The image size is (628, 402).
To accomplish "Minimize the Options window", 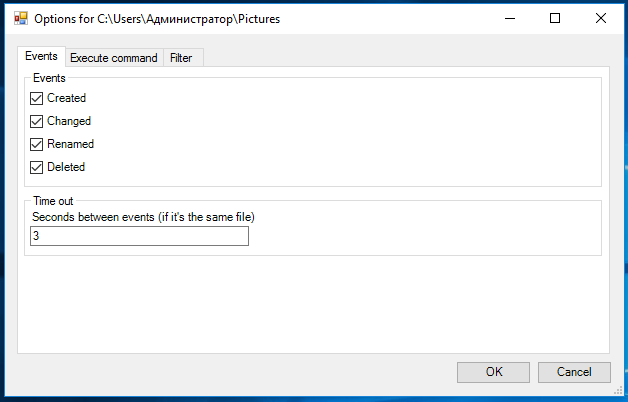I will pos(510,18).
